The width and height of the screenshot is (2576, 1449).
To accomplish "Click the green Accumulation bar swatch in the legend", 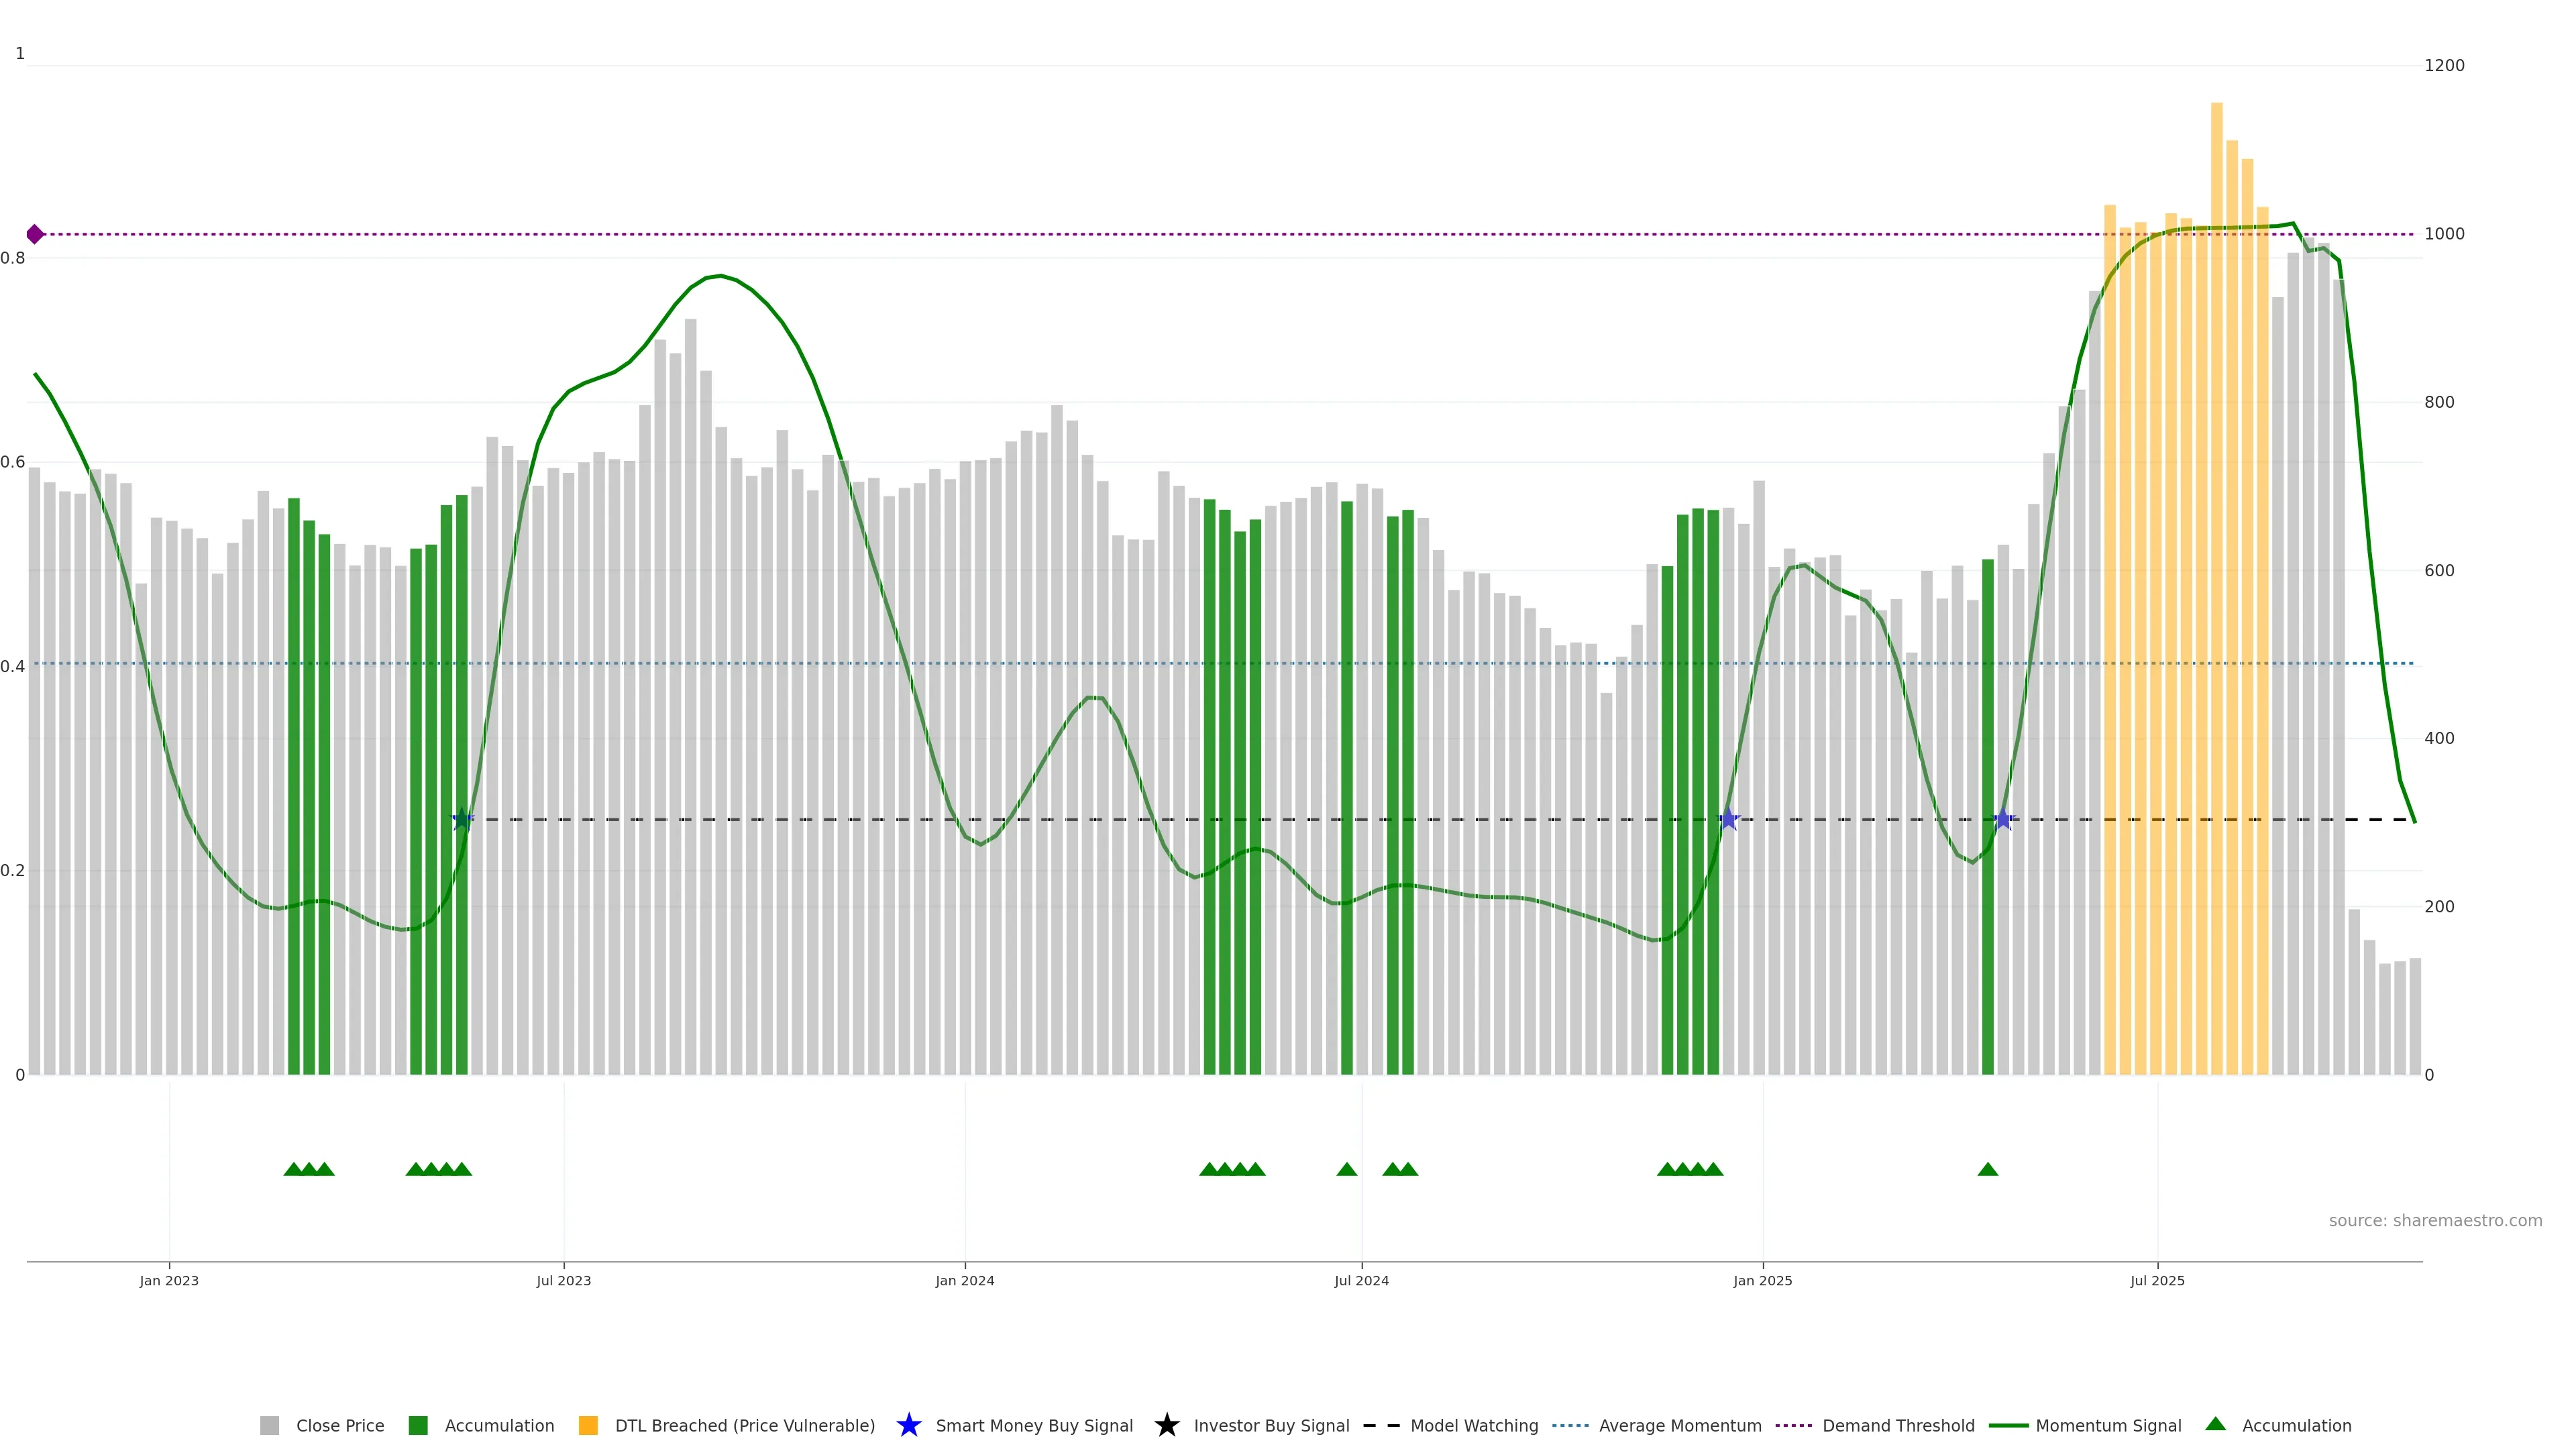I will pos(418,1426).
